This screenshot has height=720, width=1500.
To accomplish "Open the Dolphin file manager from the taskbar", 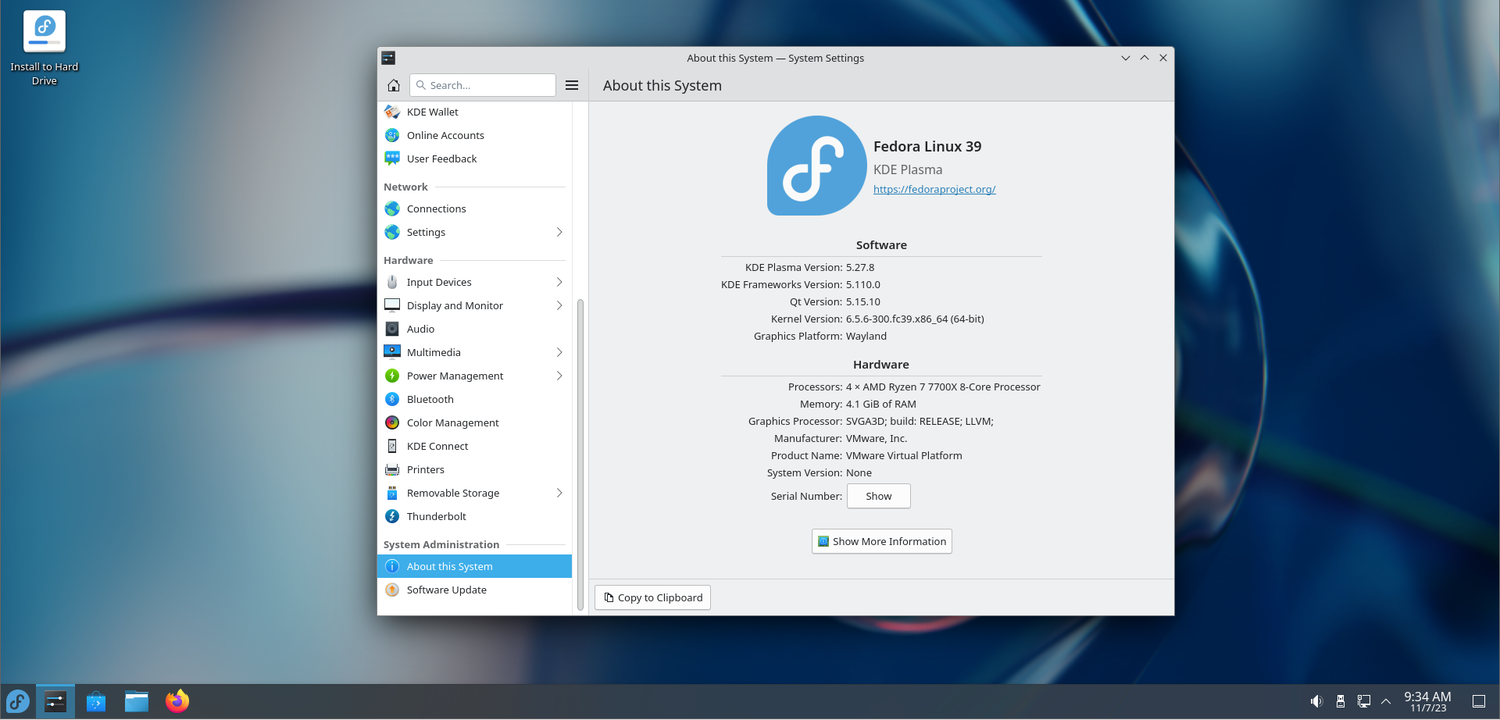I will 137,701.
